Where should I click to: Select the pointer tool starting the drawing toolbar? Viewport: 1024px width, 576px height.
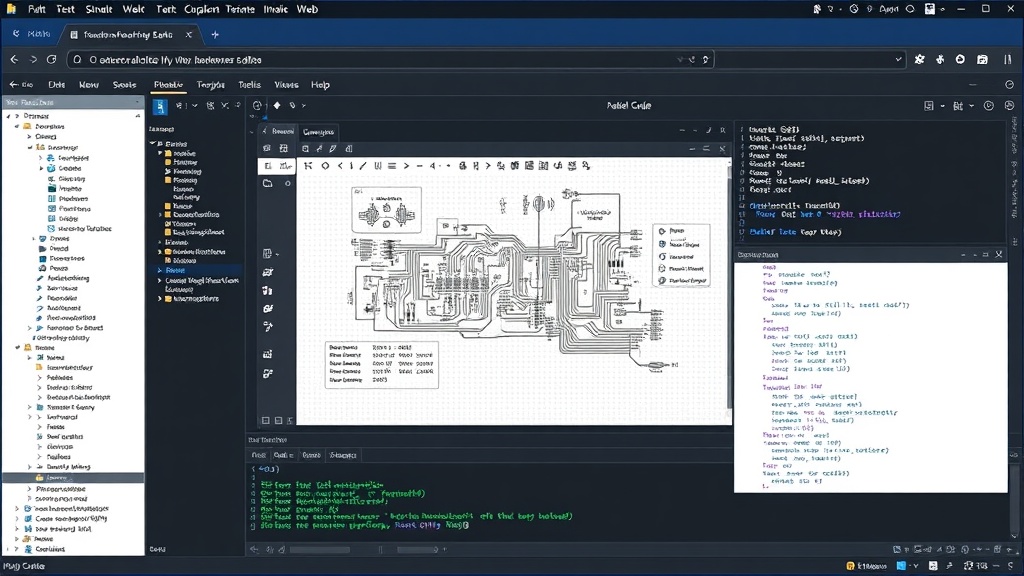coord(308,166)
